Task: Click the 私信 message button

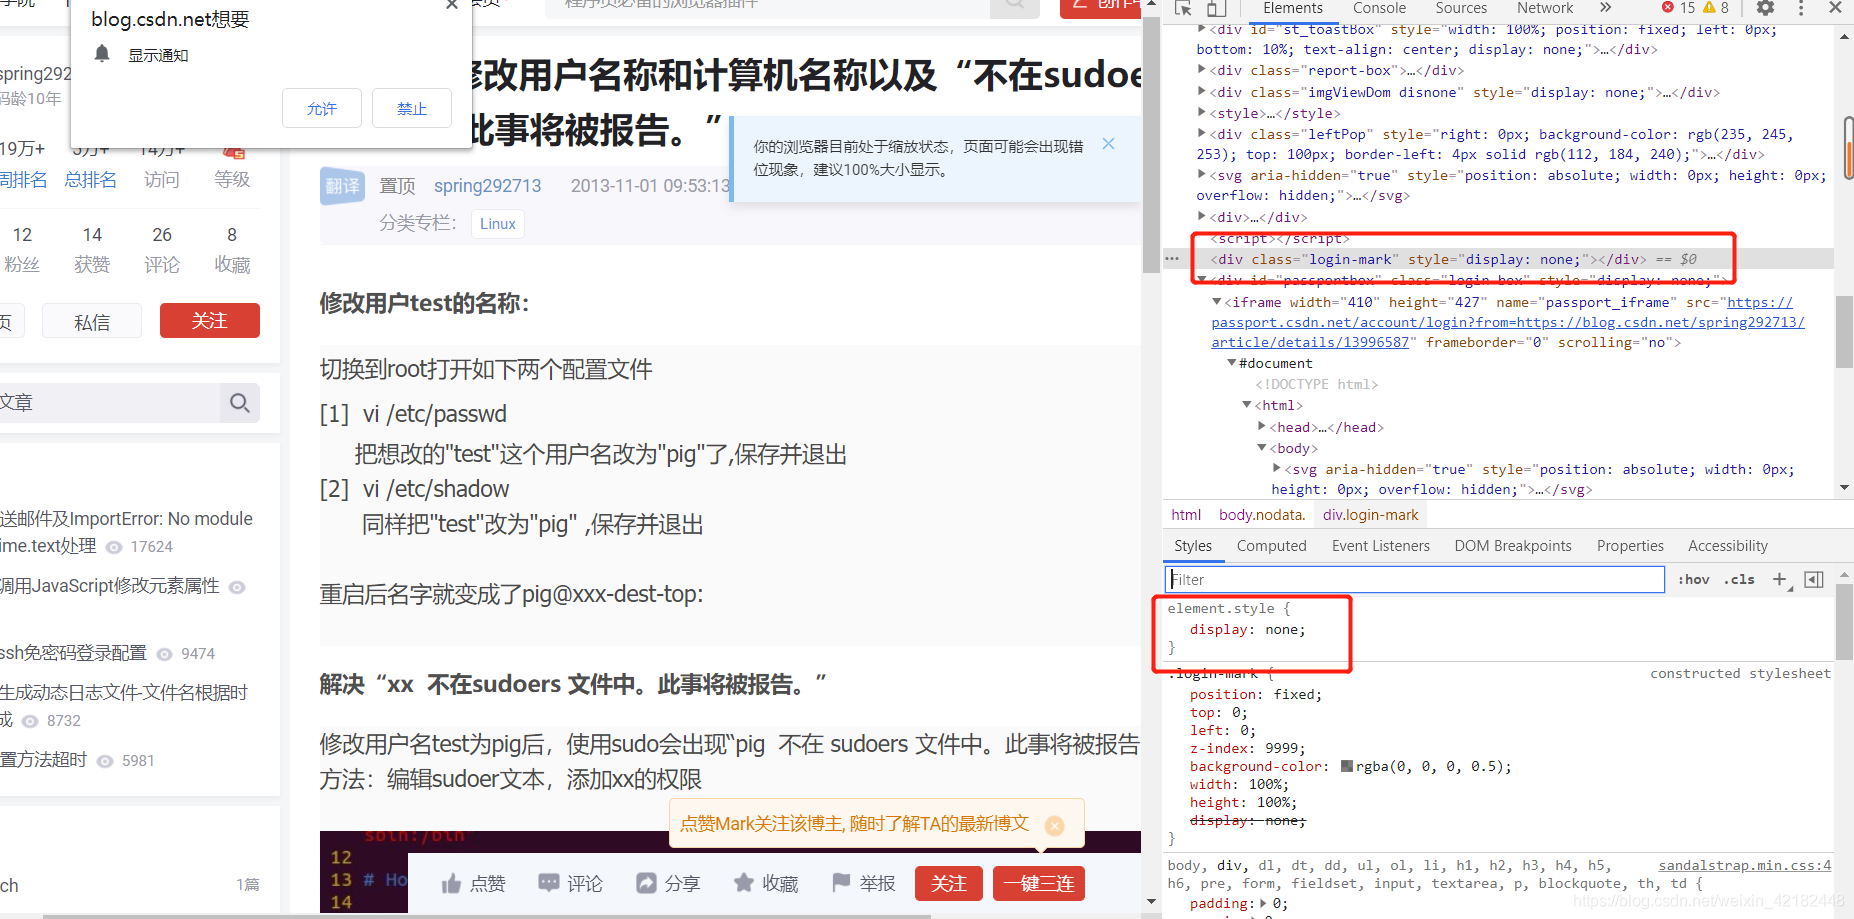Action: point(92,322)
